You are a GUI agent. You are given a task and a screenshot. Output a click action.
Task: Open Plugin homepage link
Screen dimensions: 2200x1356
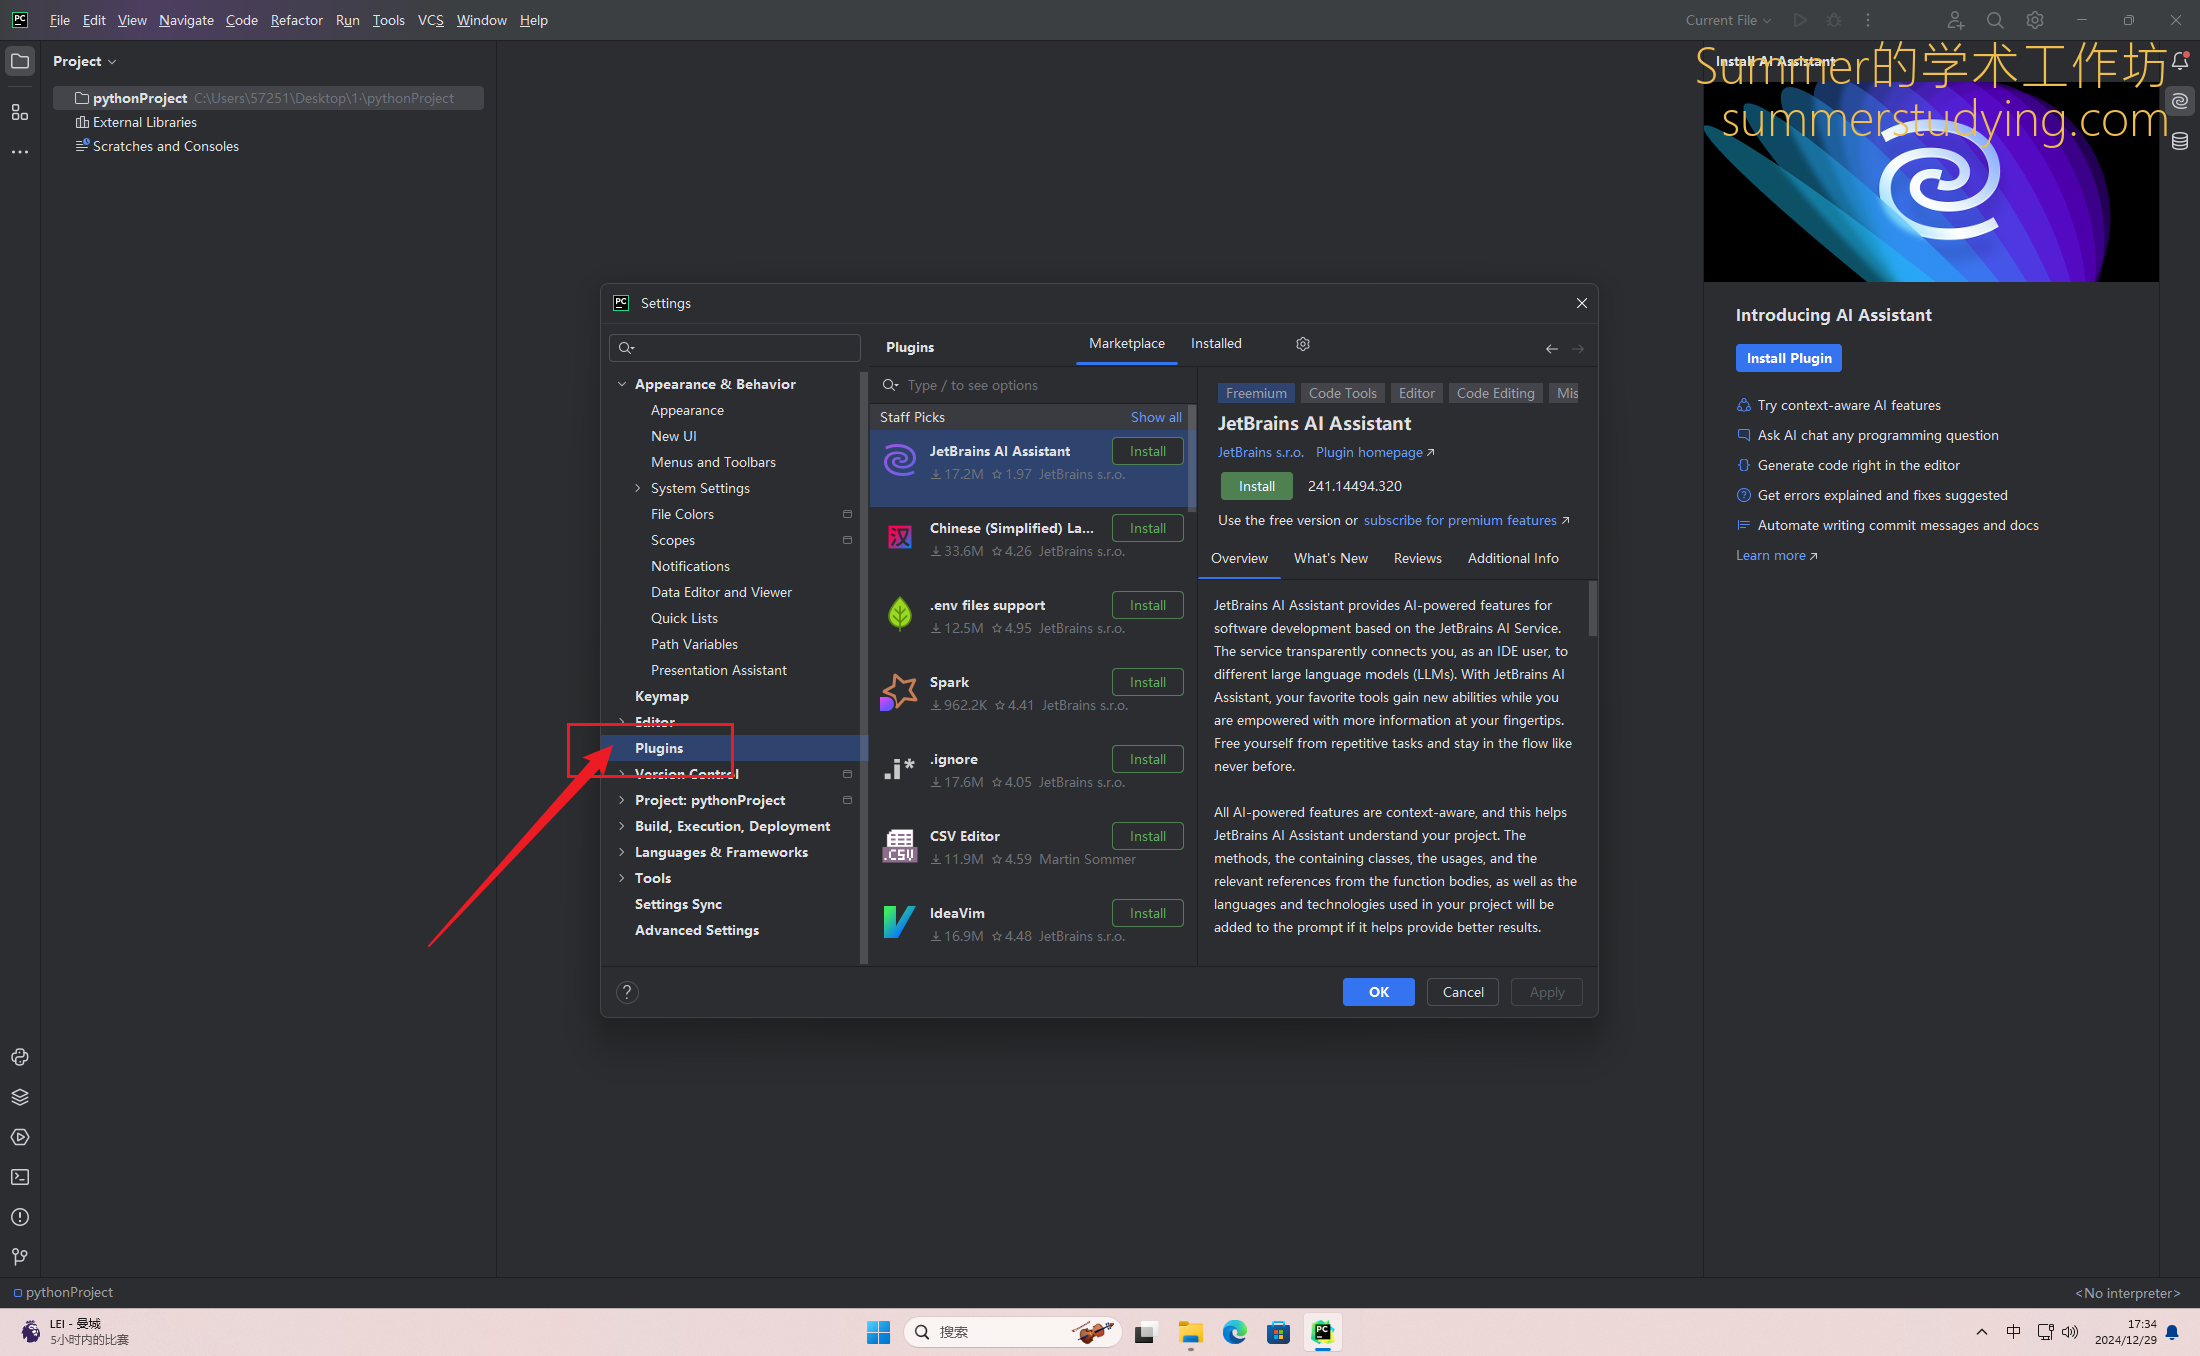click(x=1375, y=452)
